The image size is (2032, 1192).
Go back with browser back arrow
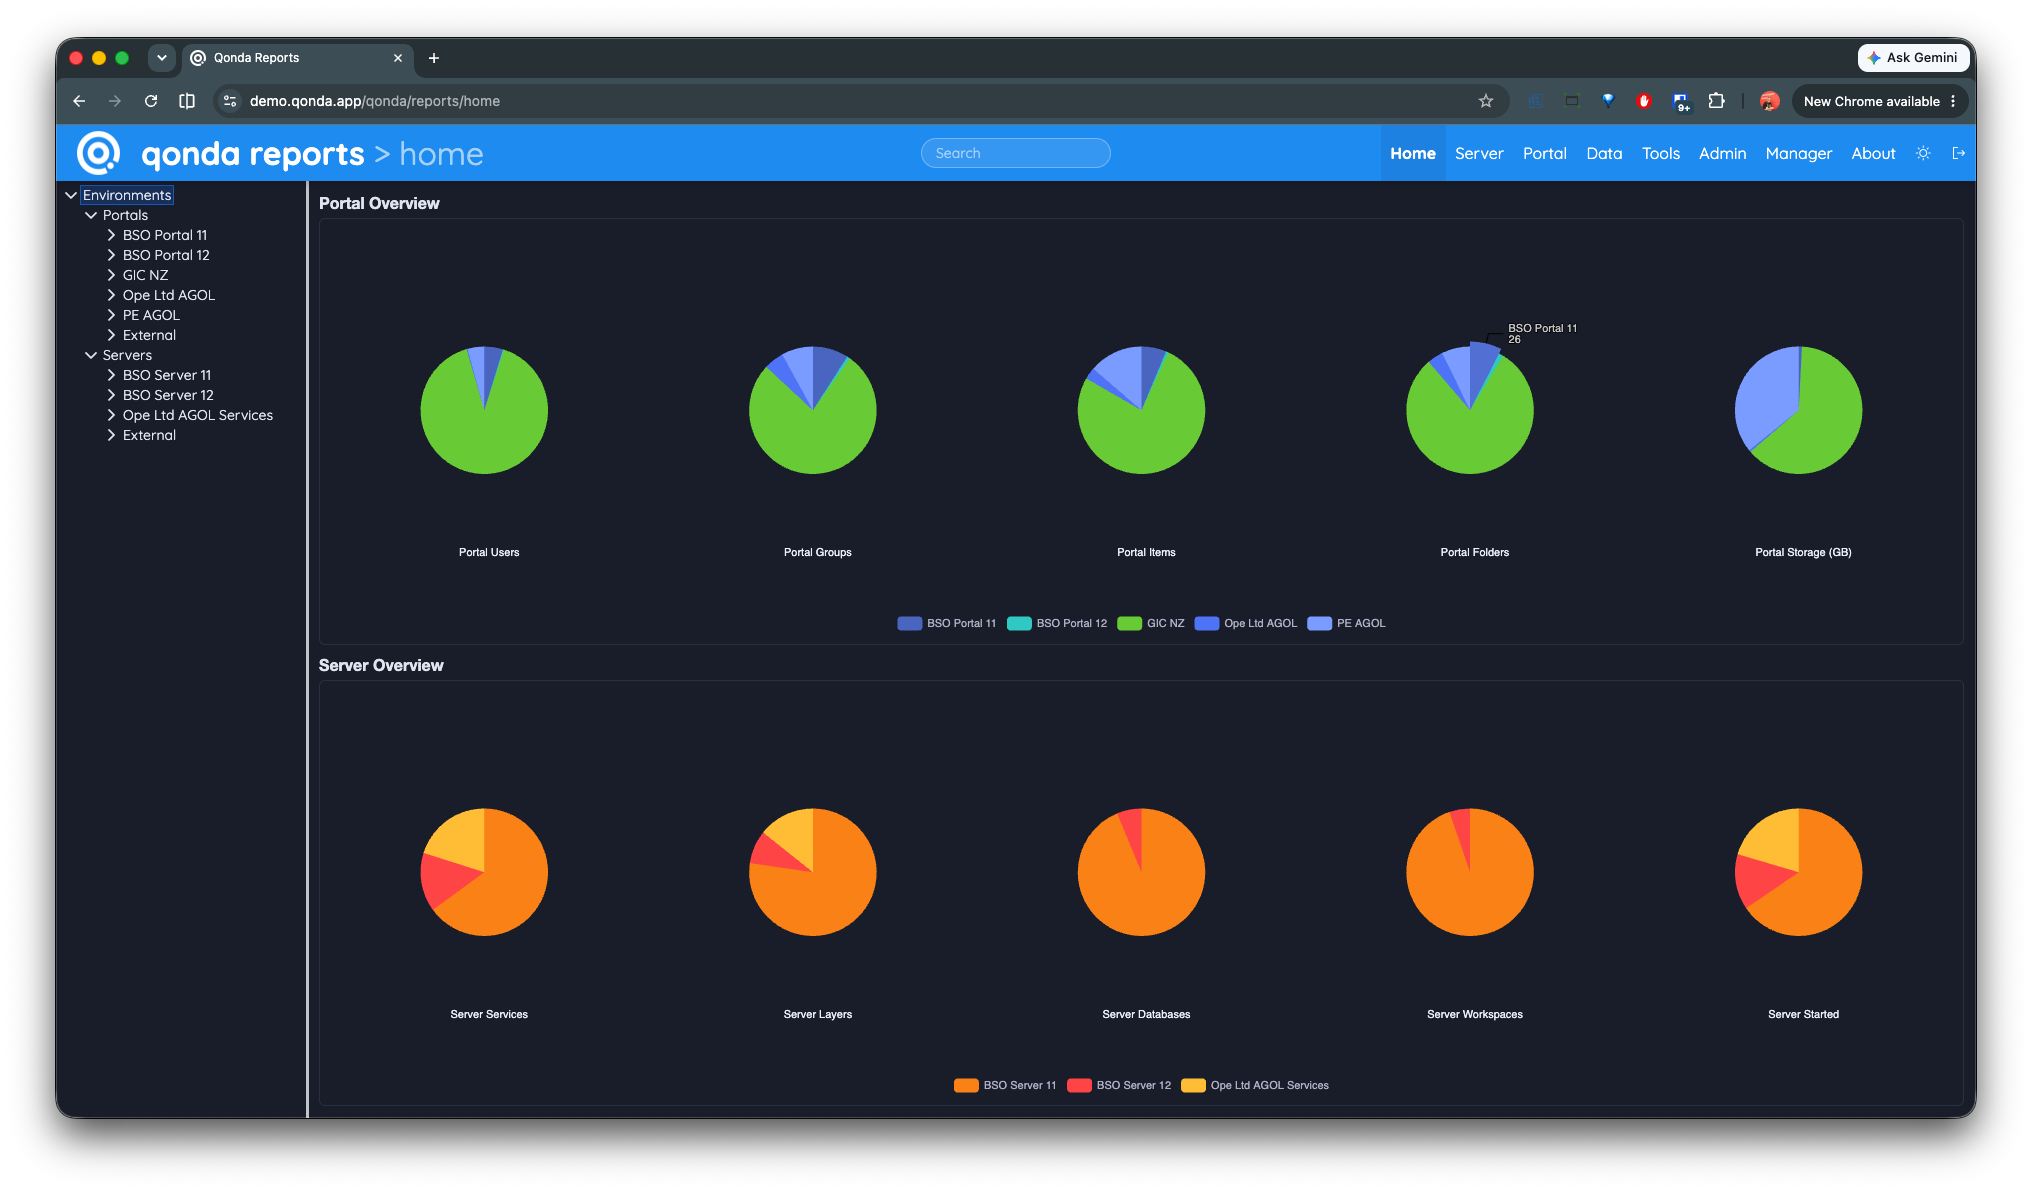[x=79, y=101]
